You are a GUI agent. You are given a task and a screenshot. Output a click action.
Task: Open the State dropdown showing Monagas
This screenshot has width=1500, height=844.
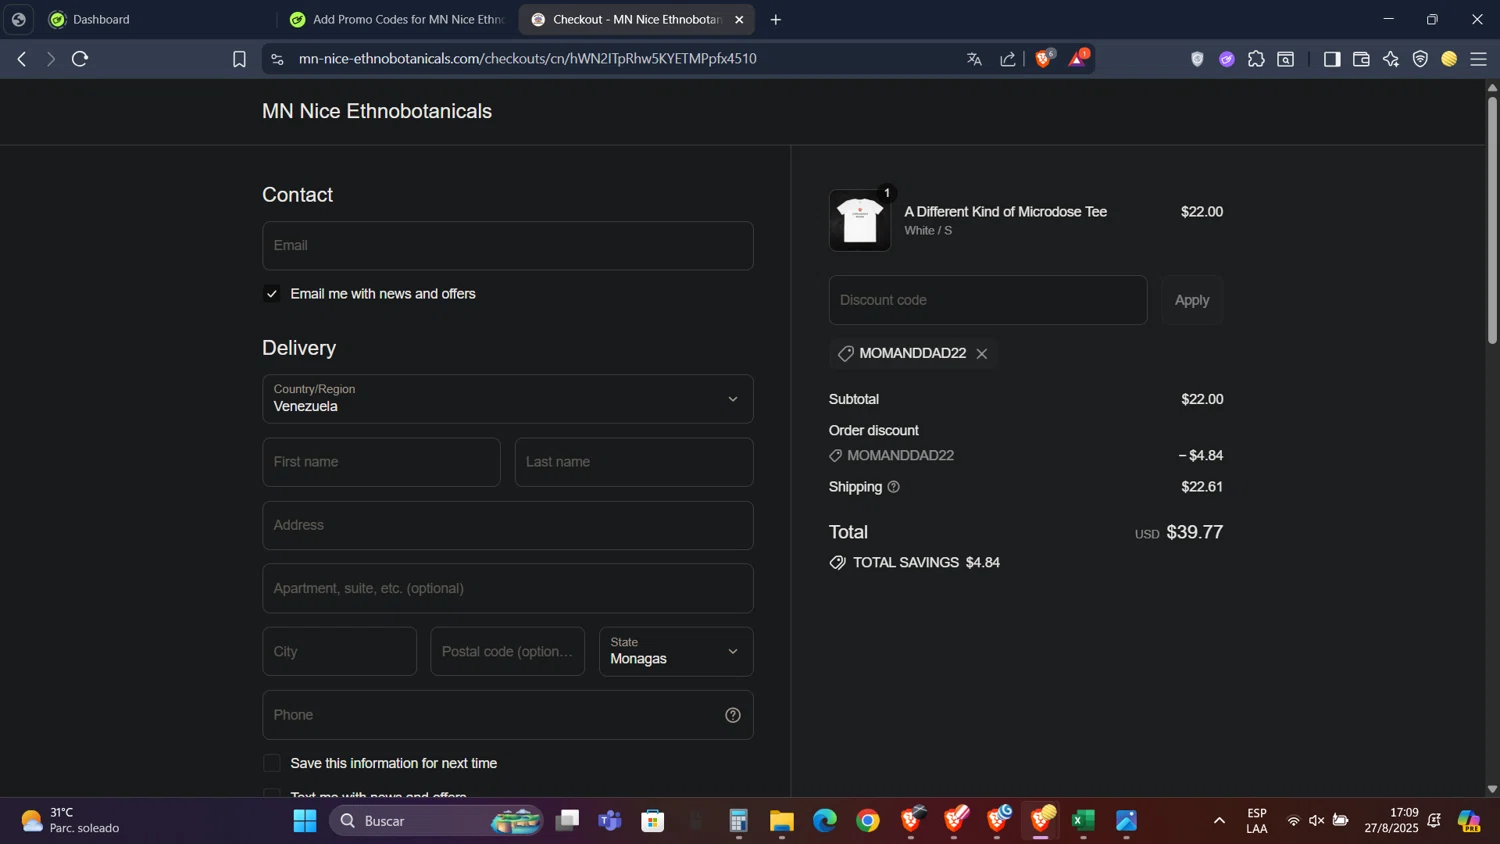(676, 652)
